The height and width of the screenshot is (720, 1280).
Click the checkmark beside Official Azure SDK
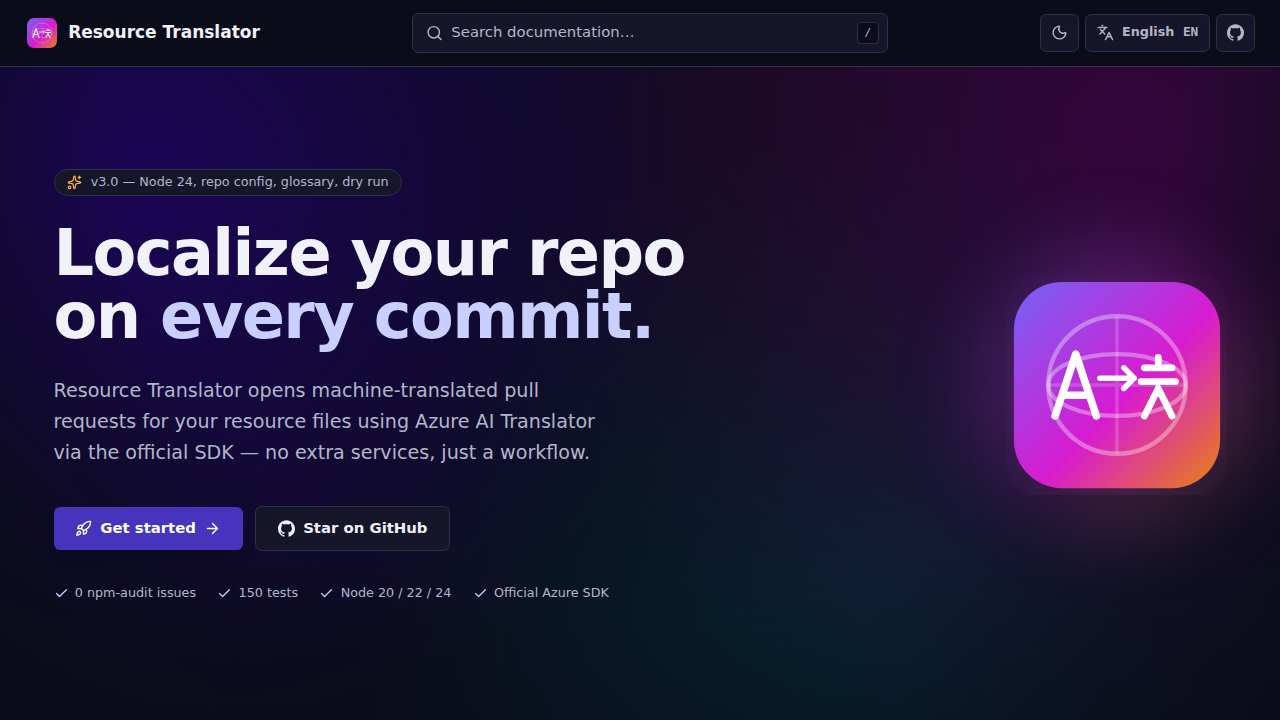[x=481, y=593]
